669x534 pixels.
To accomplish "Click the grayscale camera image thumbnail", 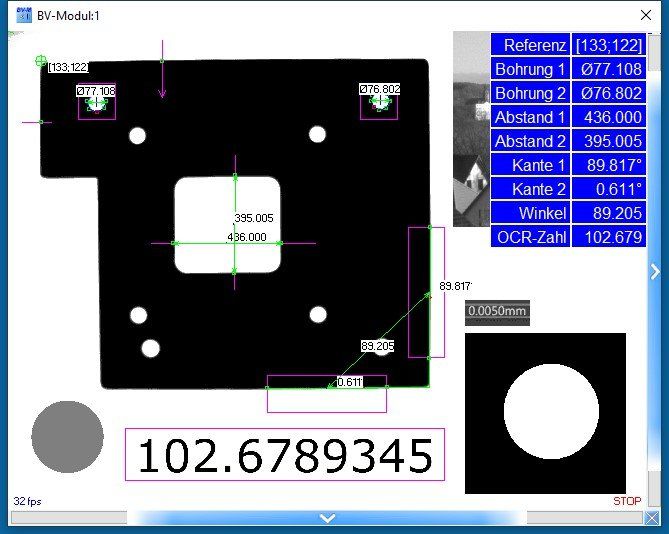I will 471,129.
